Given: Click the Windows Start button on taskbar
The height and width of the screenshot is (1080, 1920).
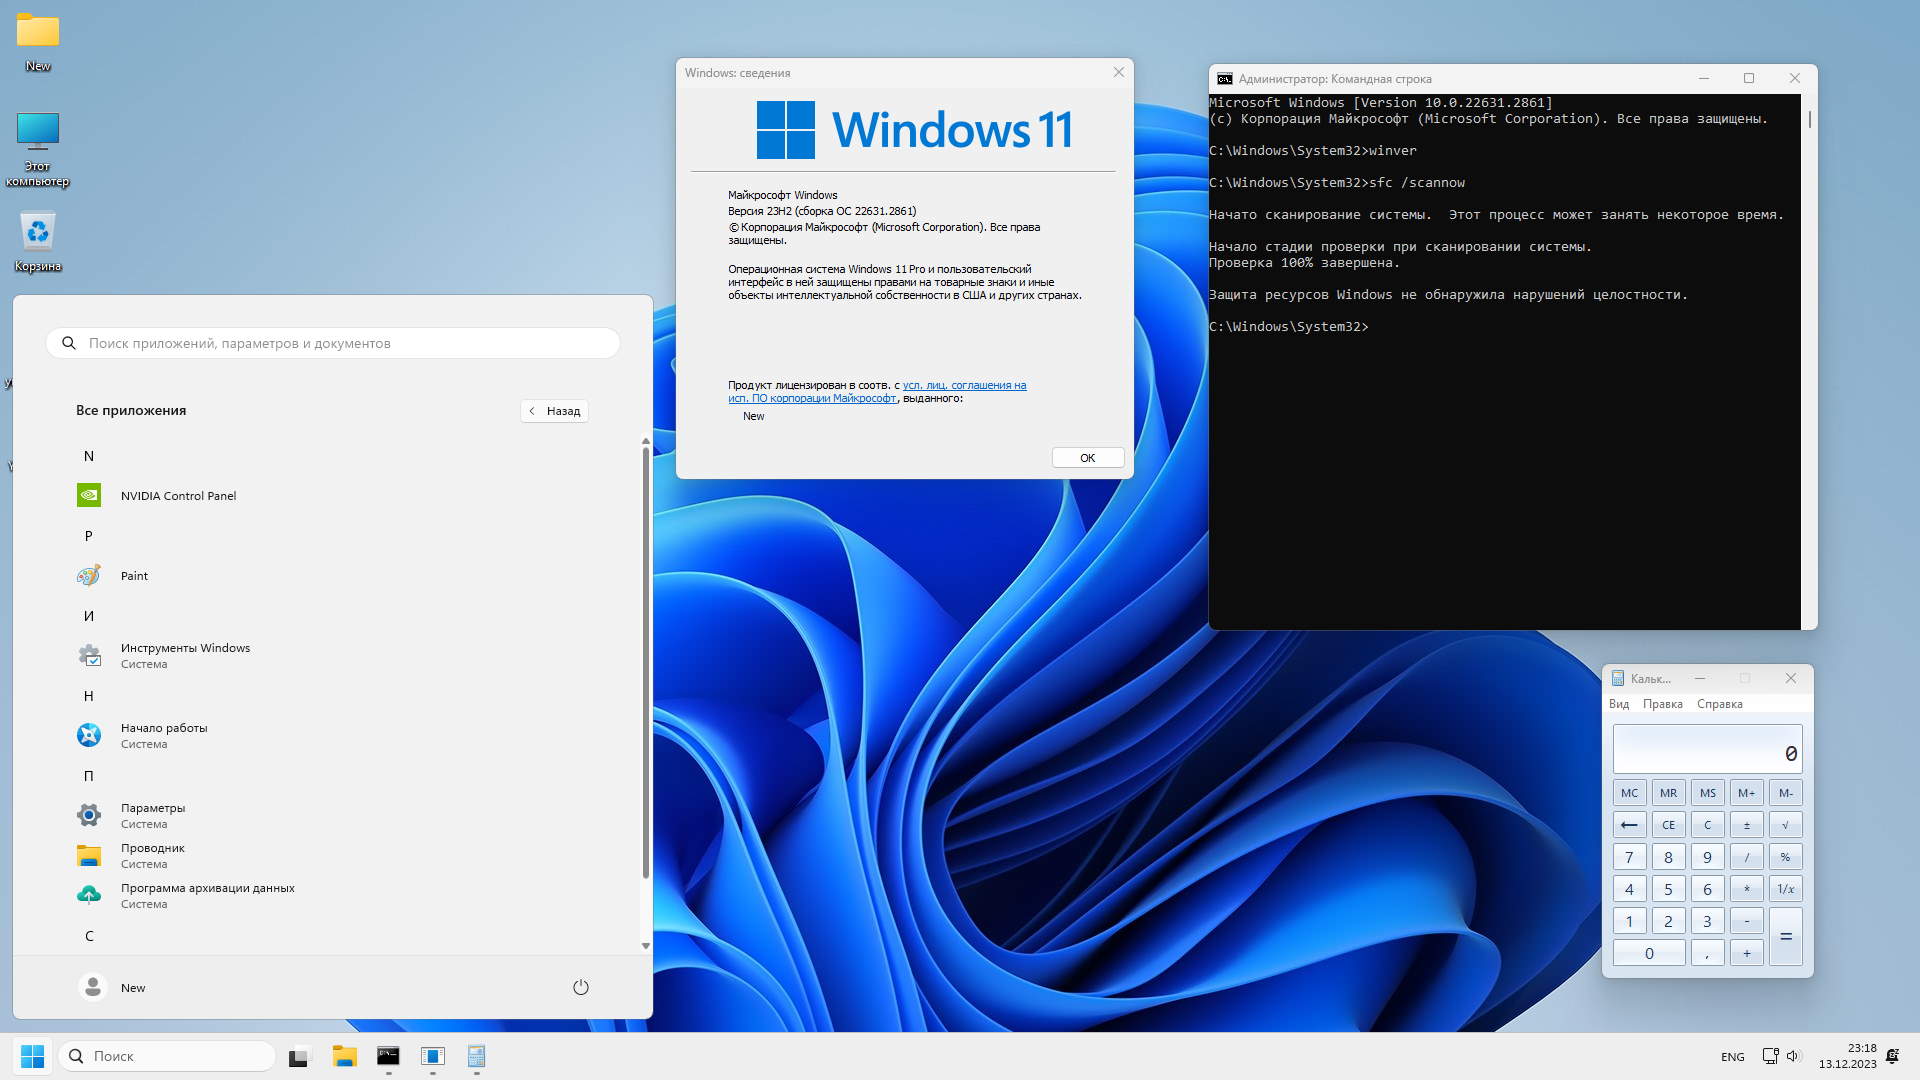Looking at the screenshot, I should point(32,1056).
